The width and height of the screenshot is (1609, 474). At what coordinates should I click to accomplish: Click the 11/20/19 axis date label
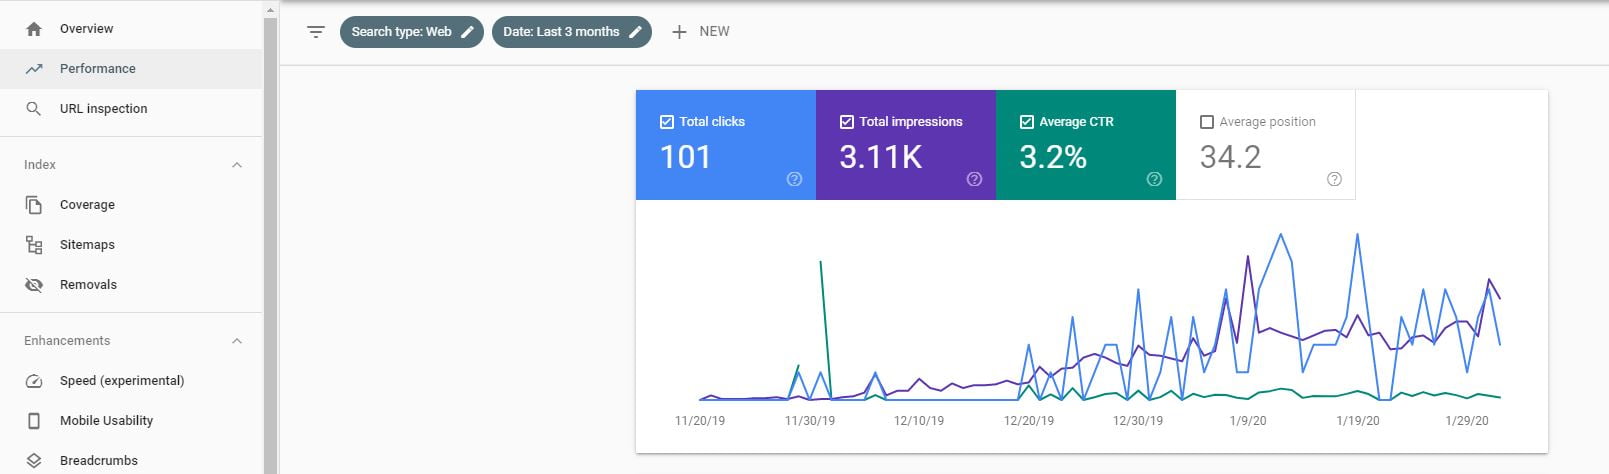click(x=700, y=421)
